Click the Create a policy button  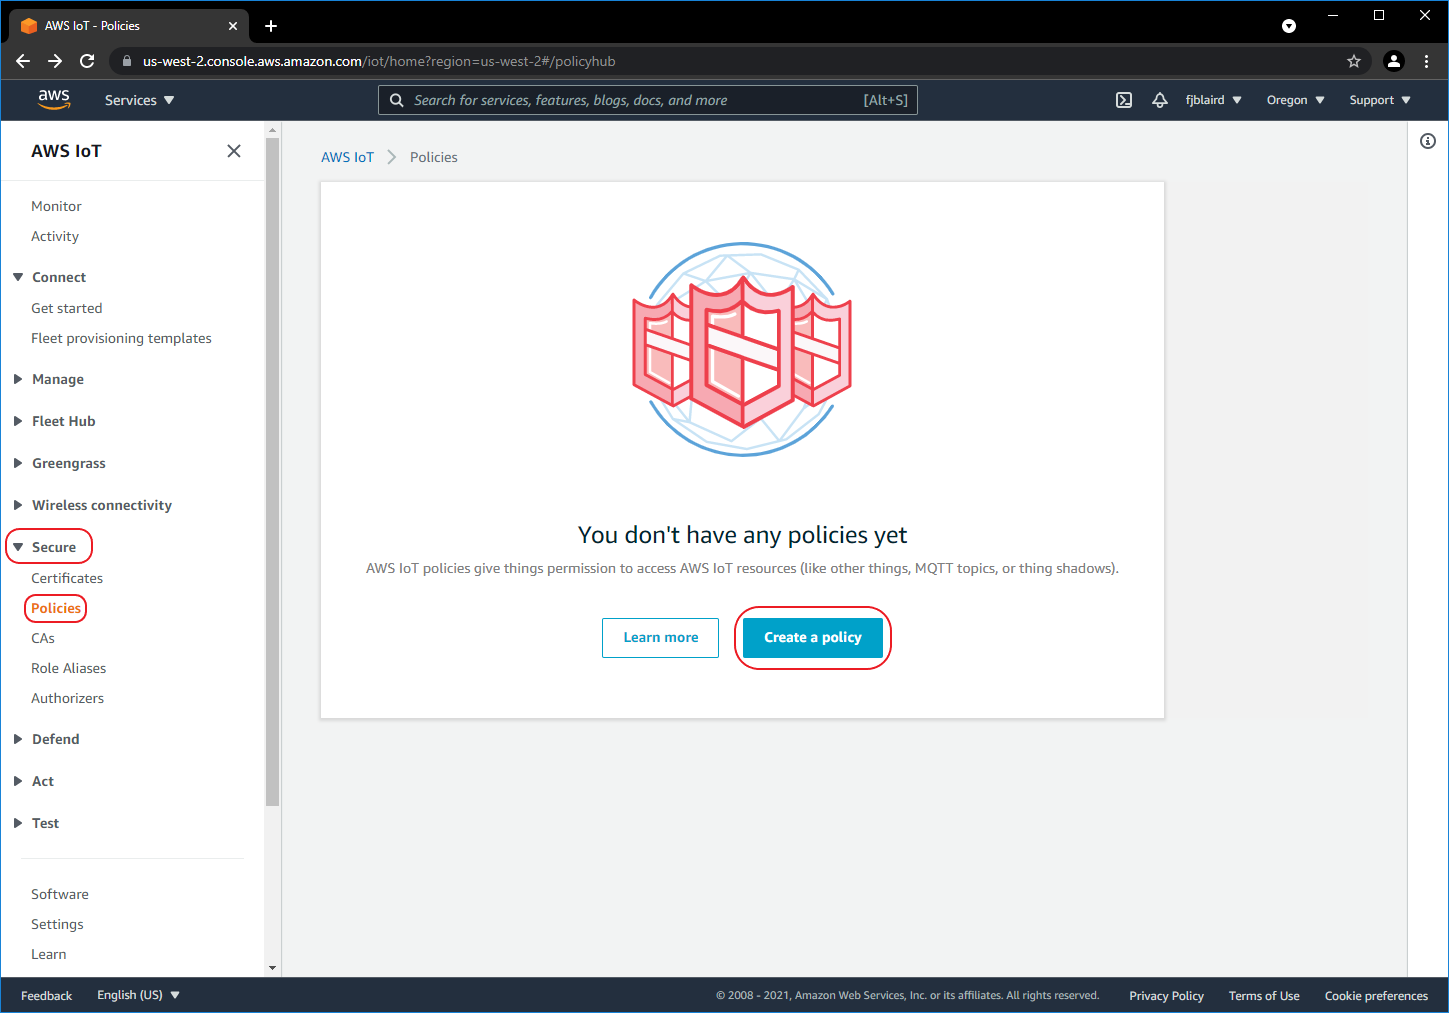[x=812, y=637]
